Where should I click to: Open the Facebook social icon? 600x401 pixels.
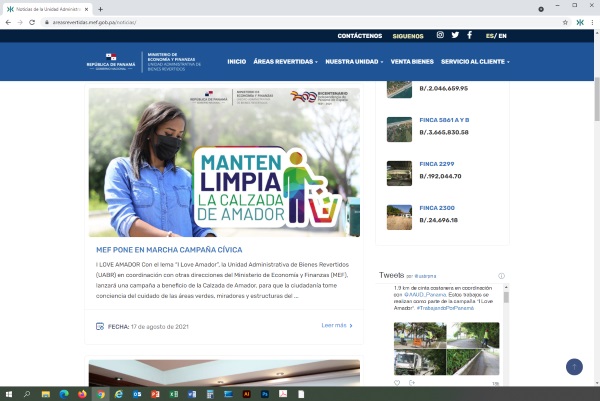(x=470, y=35)
